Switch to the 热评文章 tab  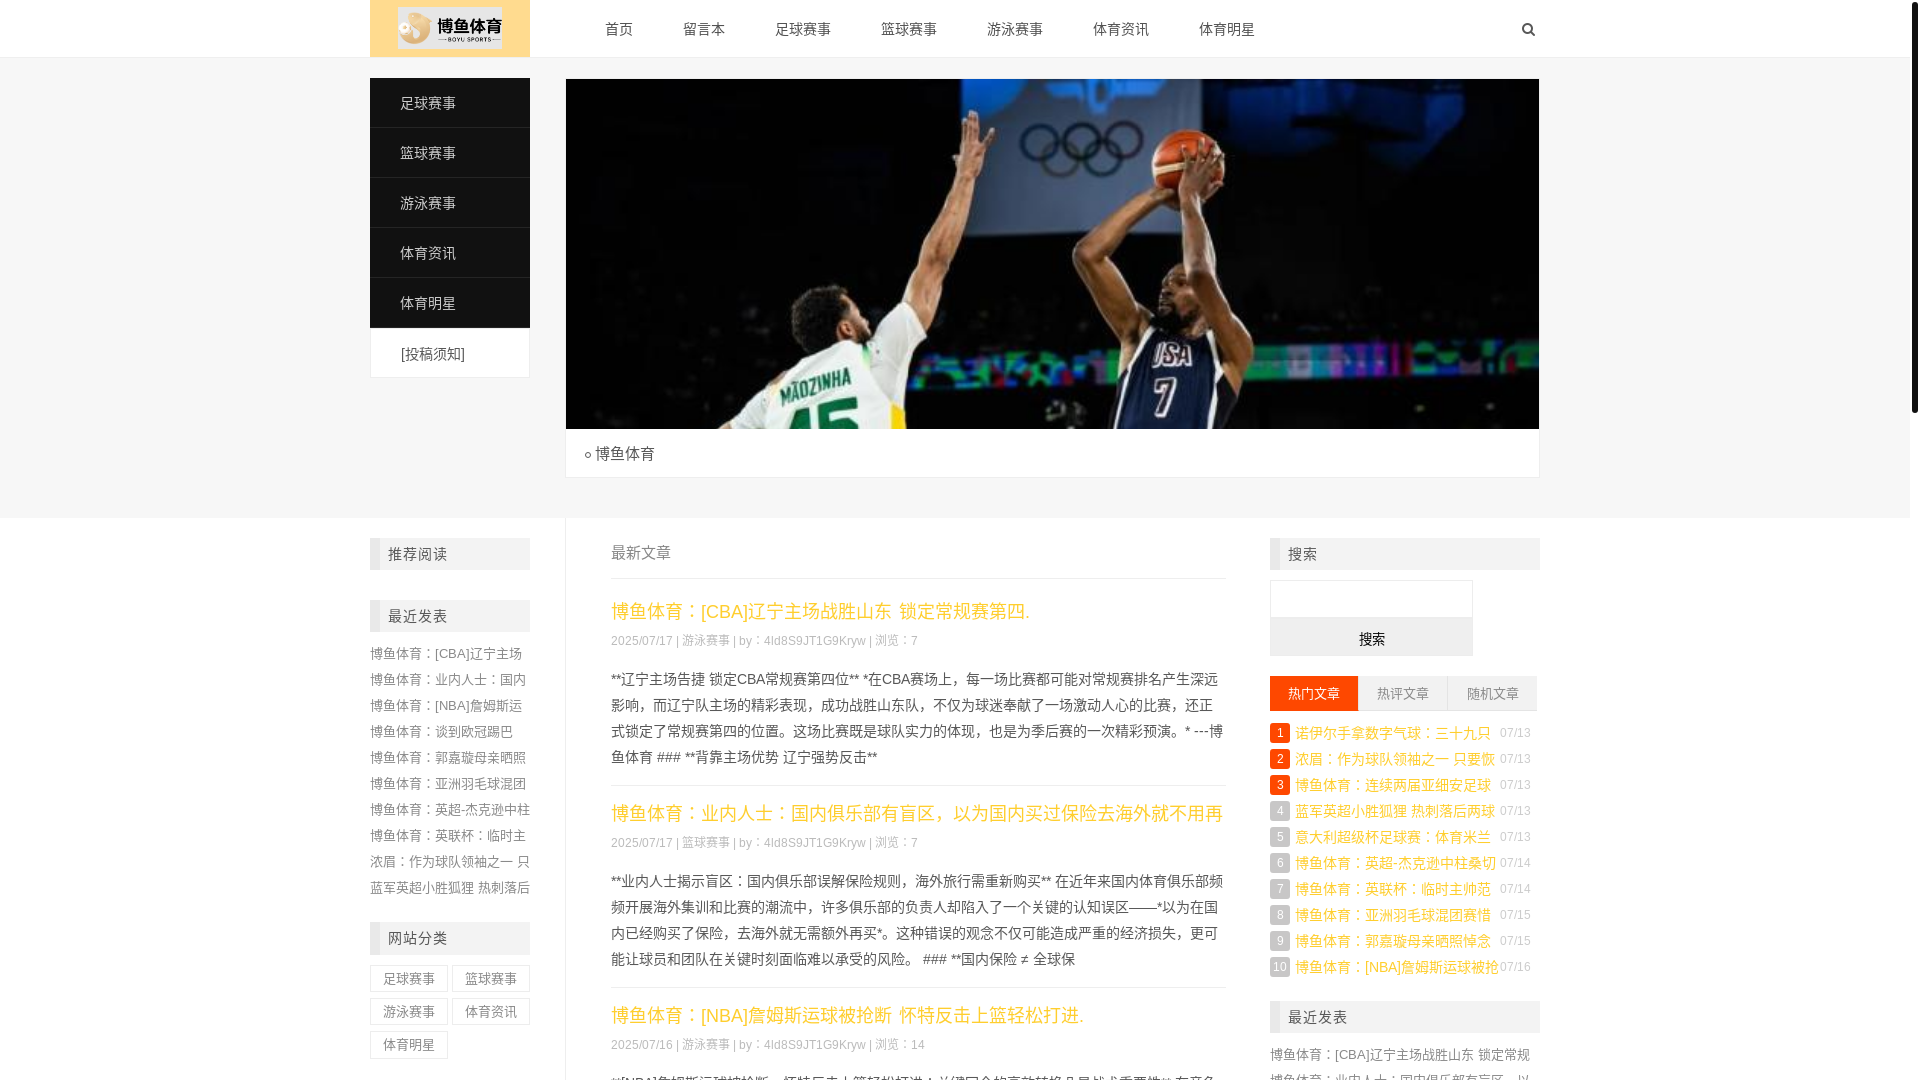pos(1403,693)
